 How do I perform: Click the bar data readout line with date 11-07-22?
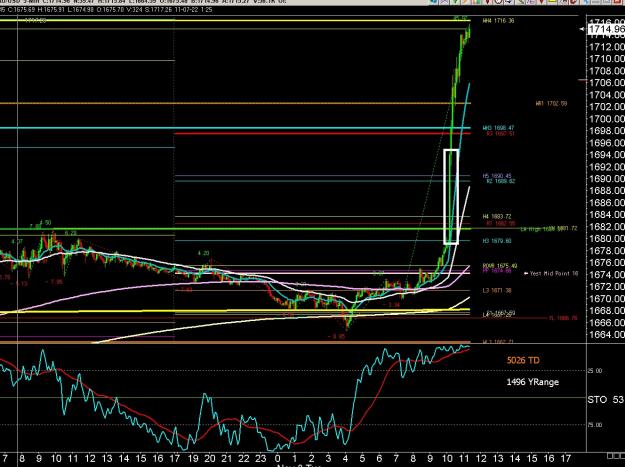tap(106, 9)
